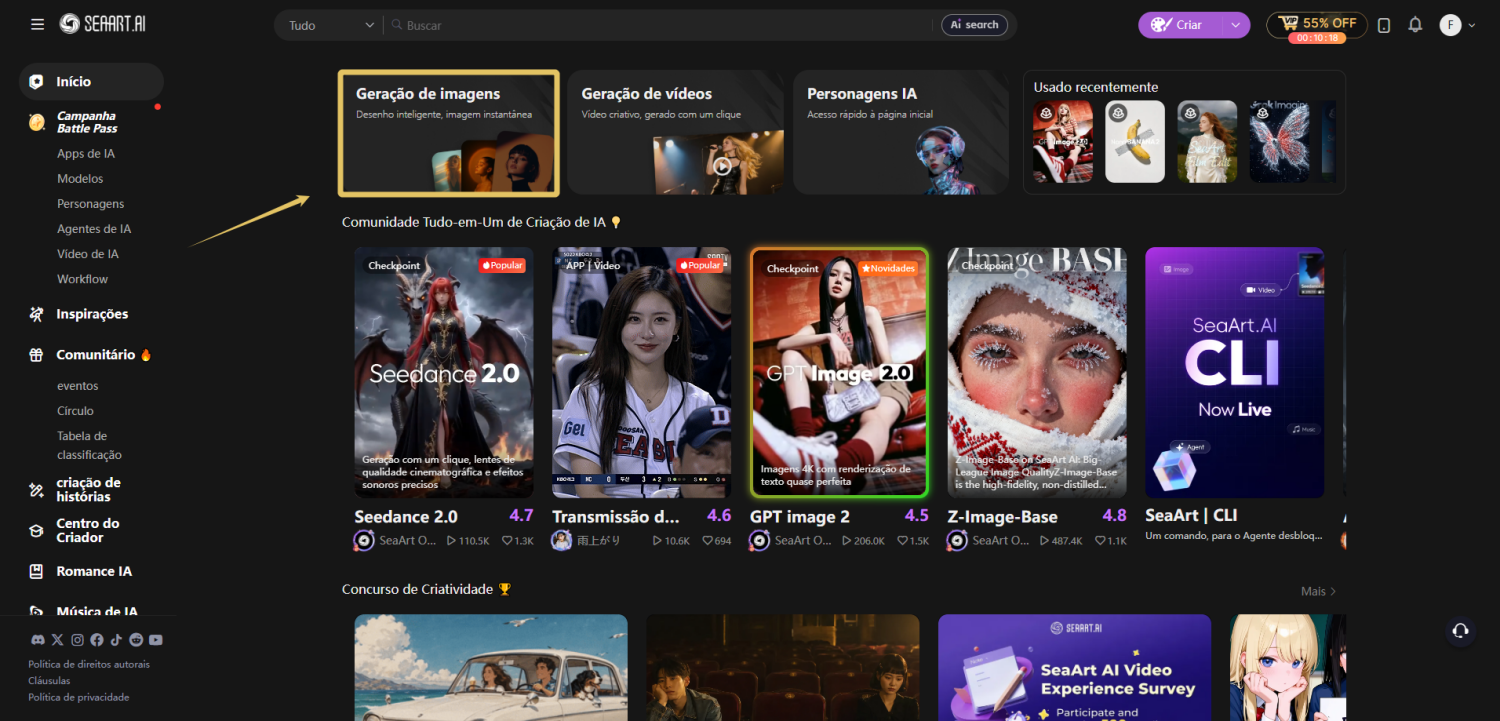Click the Inspirações sidebar icon
The image size is (1500, 721).
coord(36,314)
